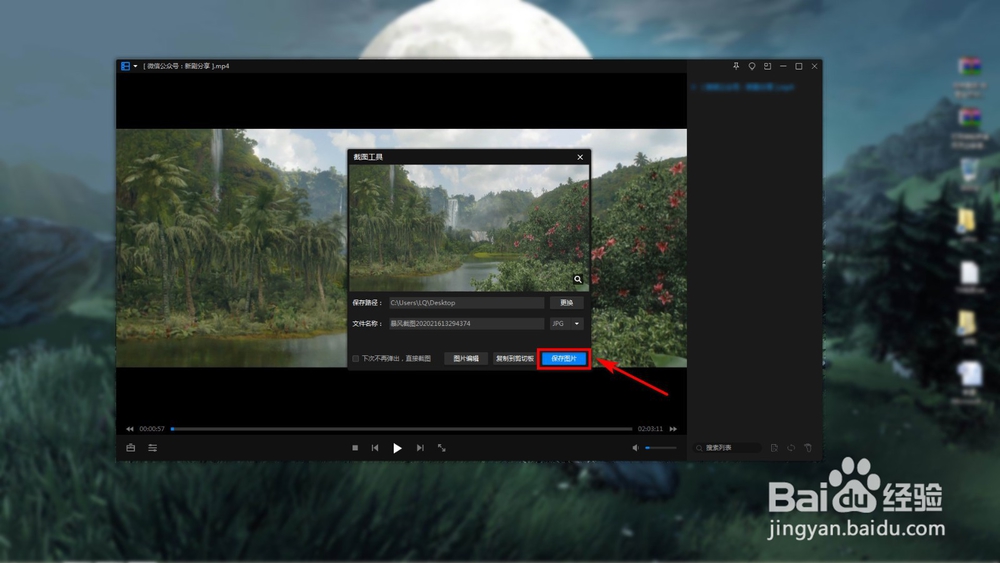Mute audio with the speaker icon

[635, 448]
